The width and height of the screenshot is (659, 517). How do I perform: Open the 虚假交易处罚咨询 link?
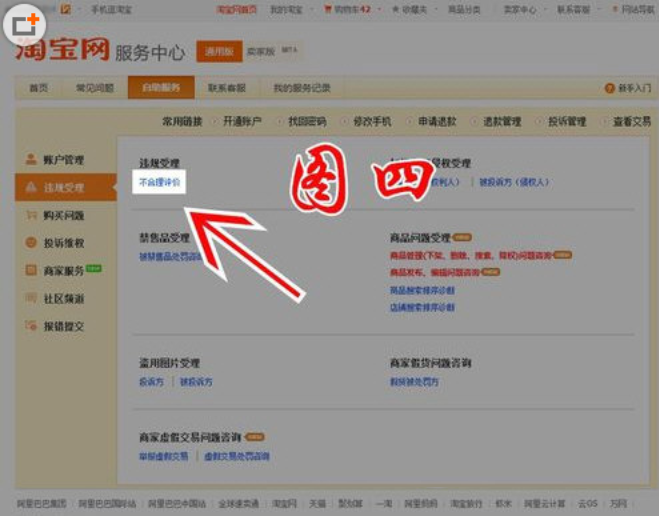tap(237, 456)
